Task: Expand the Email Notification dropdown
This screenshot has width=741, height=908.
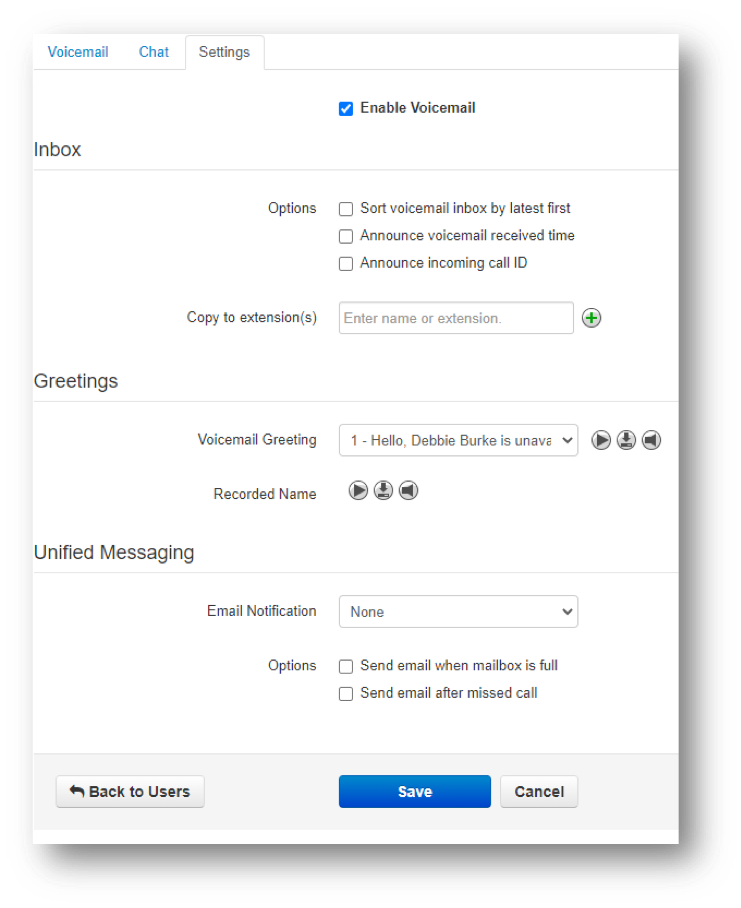Action: [x=458, y=612]
